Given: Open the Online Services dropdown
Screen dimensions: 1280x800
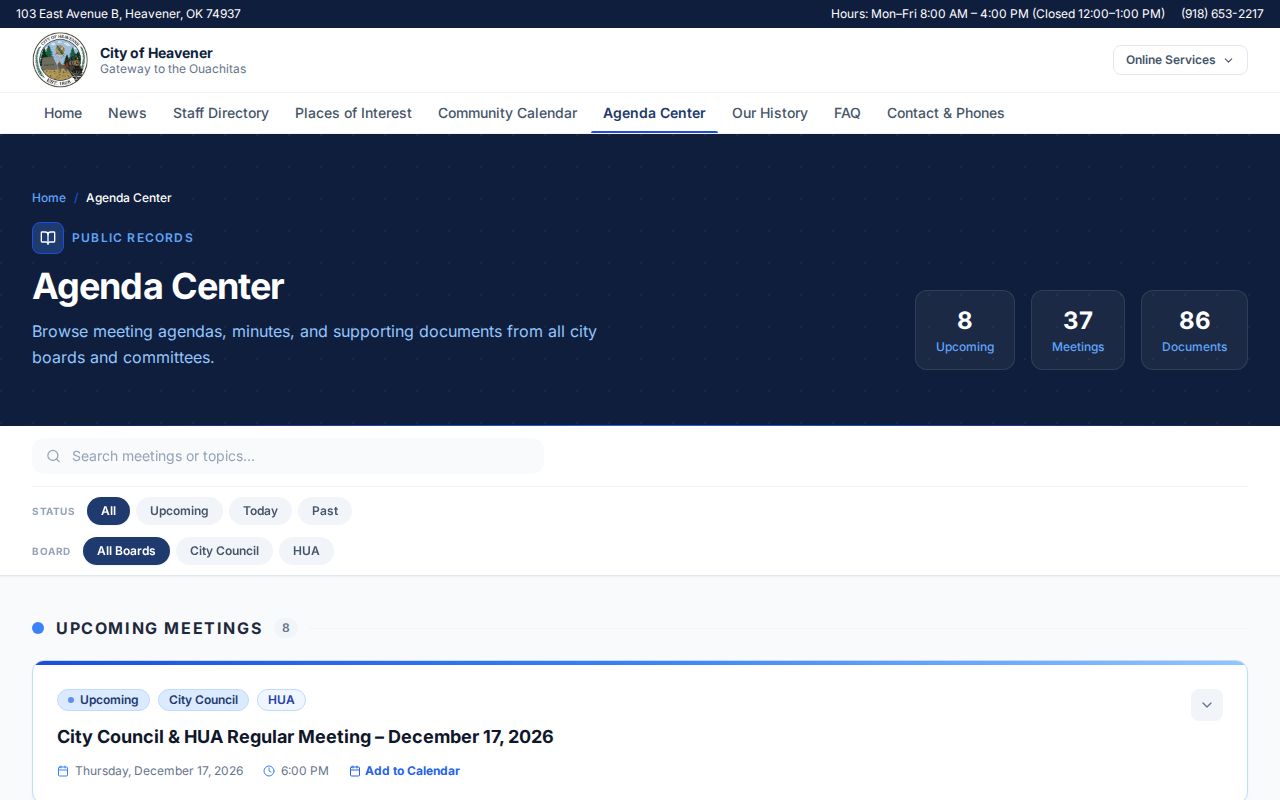Looking at the screenshot, I should (x=1180, y=60).
